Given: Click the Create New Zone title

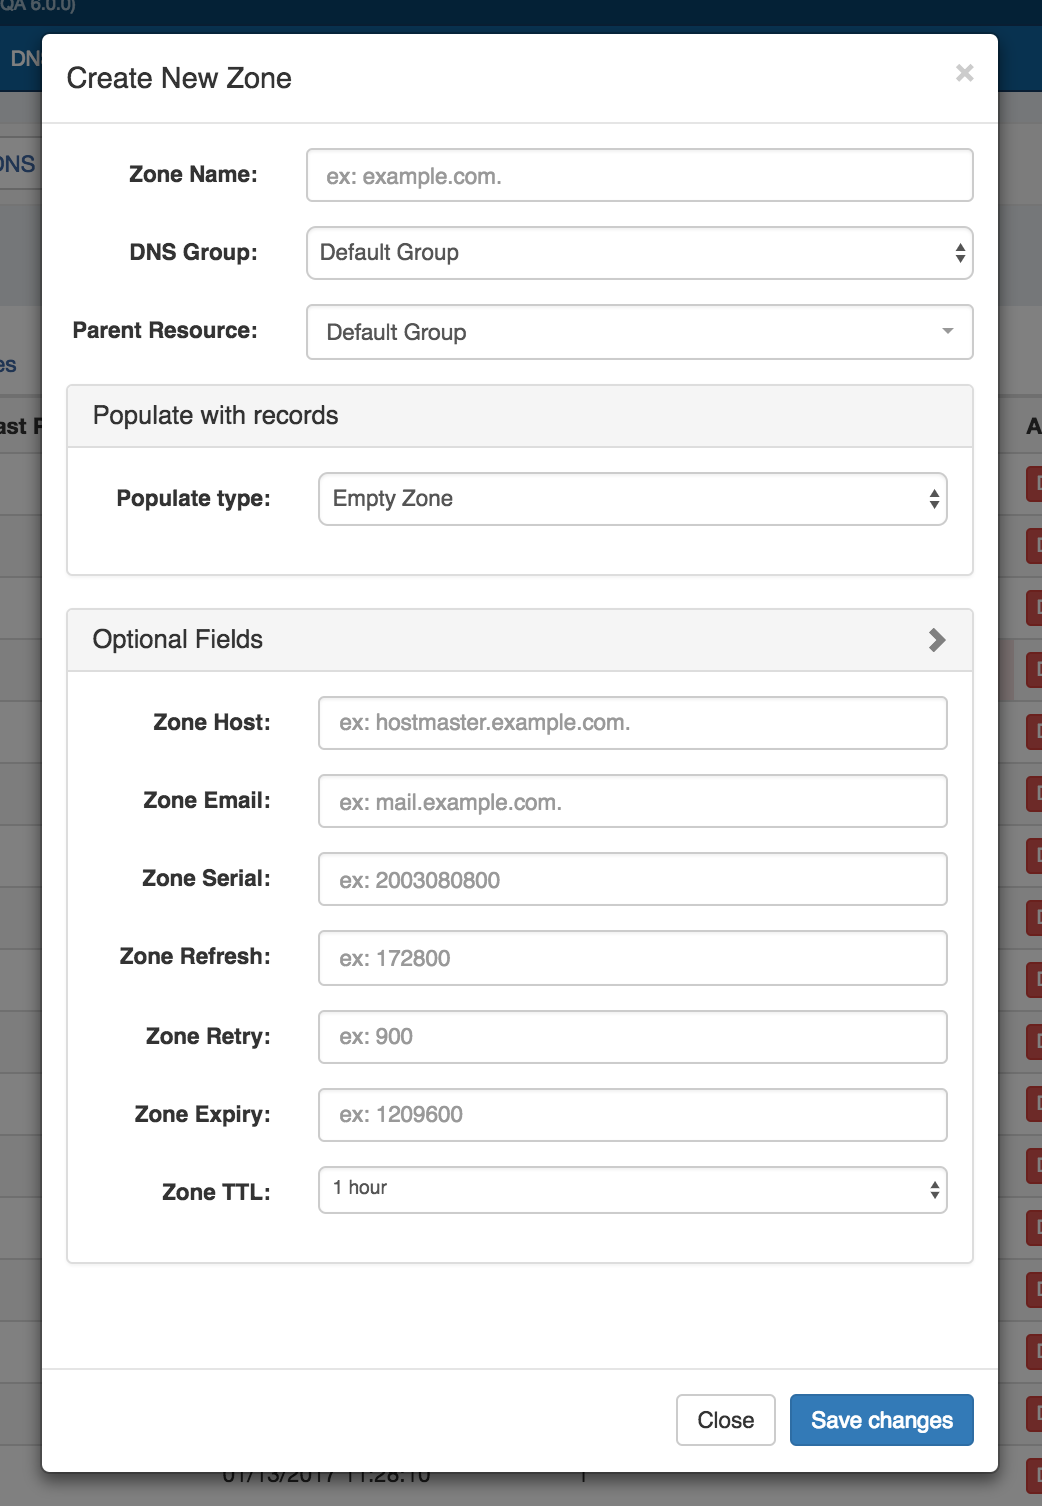Looking at the screenshot, I should (179, 78).
